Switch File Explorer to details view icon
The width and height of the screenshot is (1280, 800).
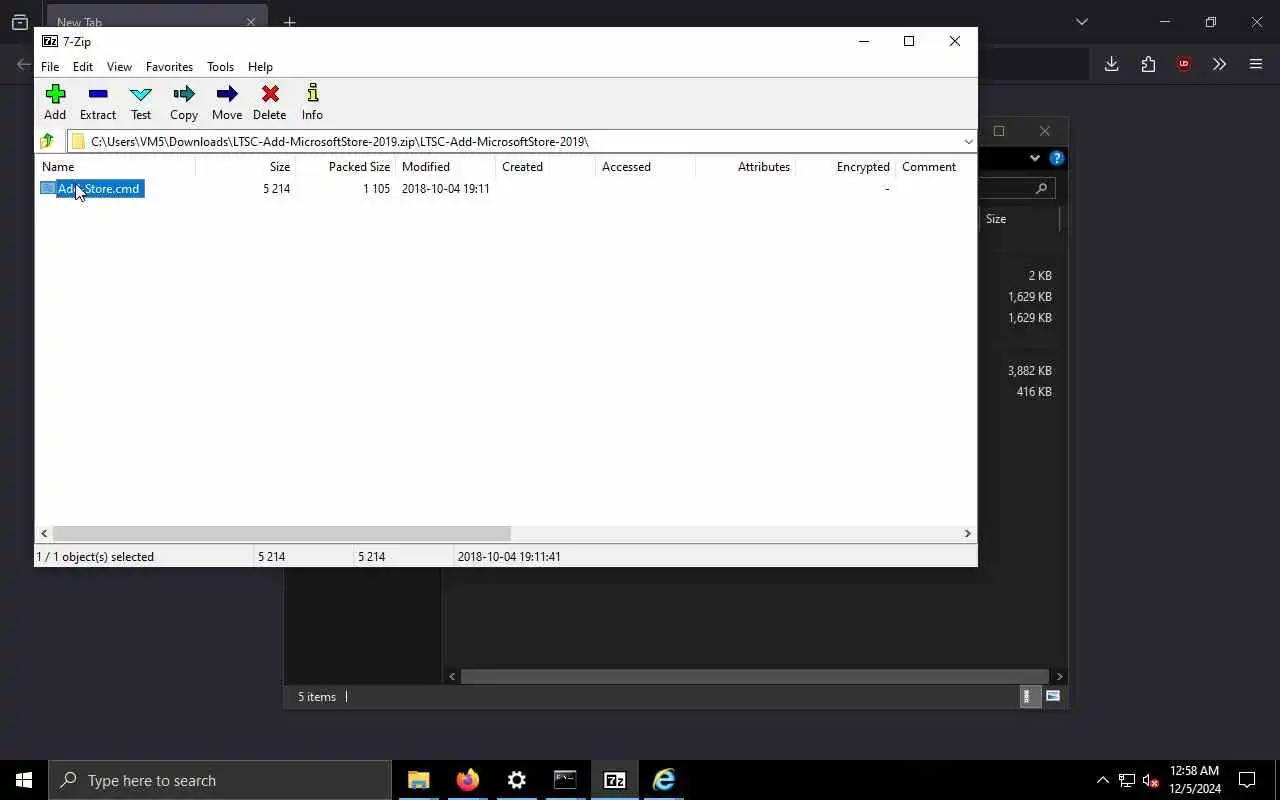1029,696
